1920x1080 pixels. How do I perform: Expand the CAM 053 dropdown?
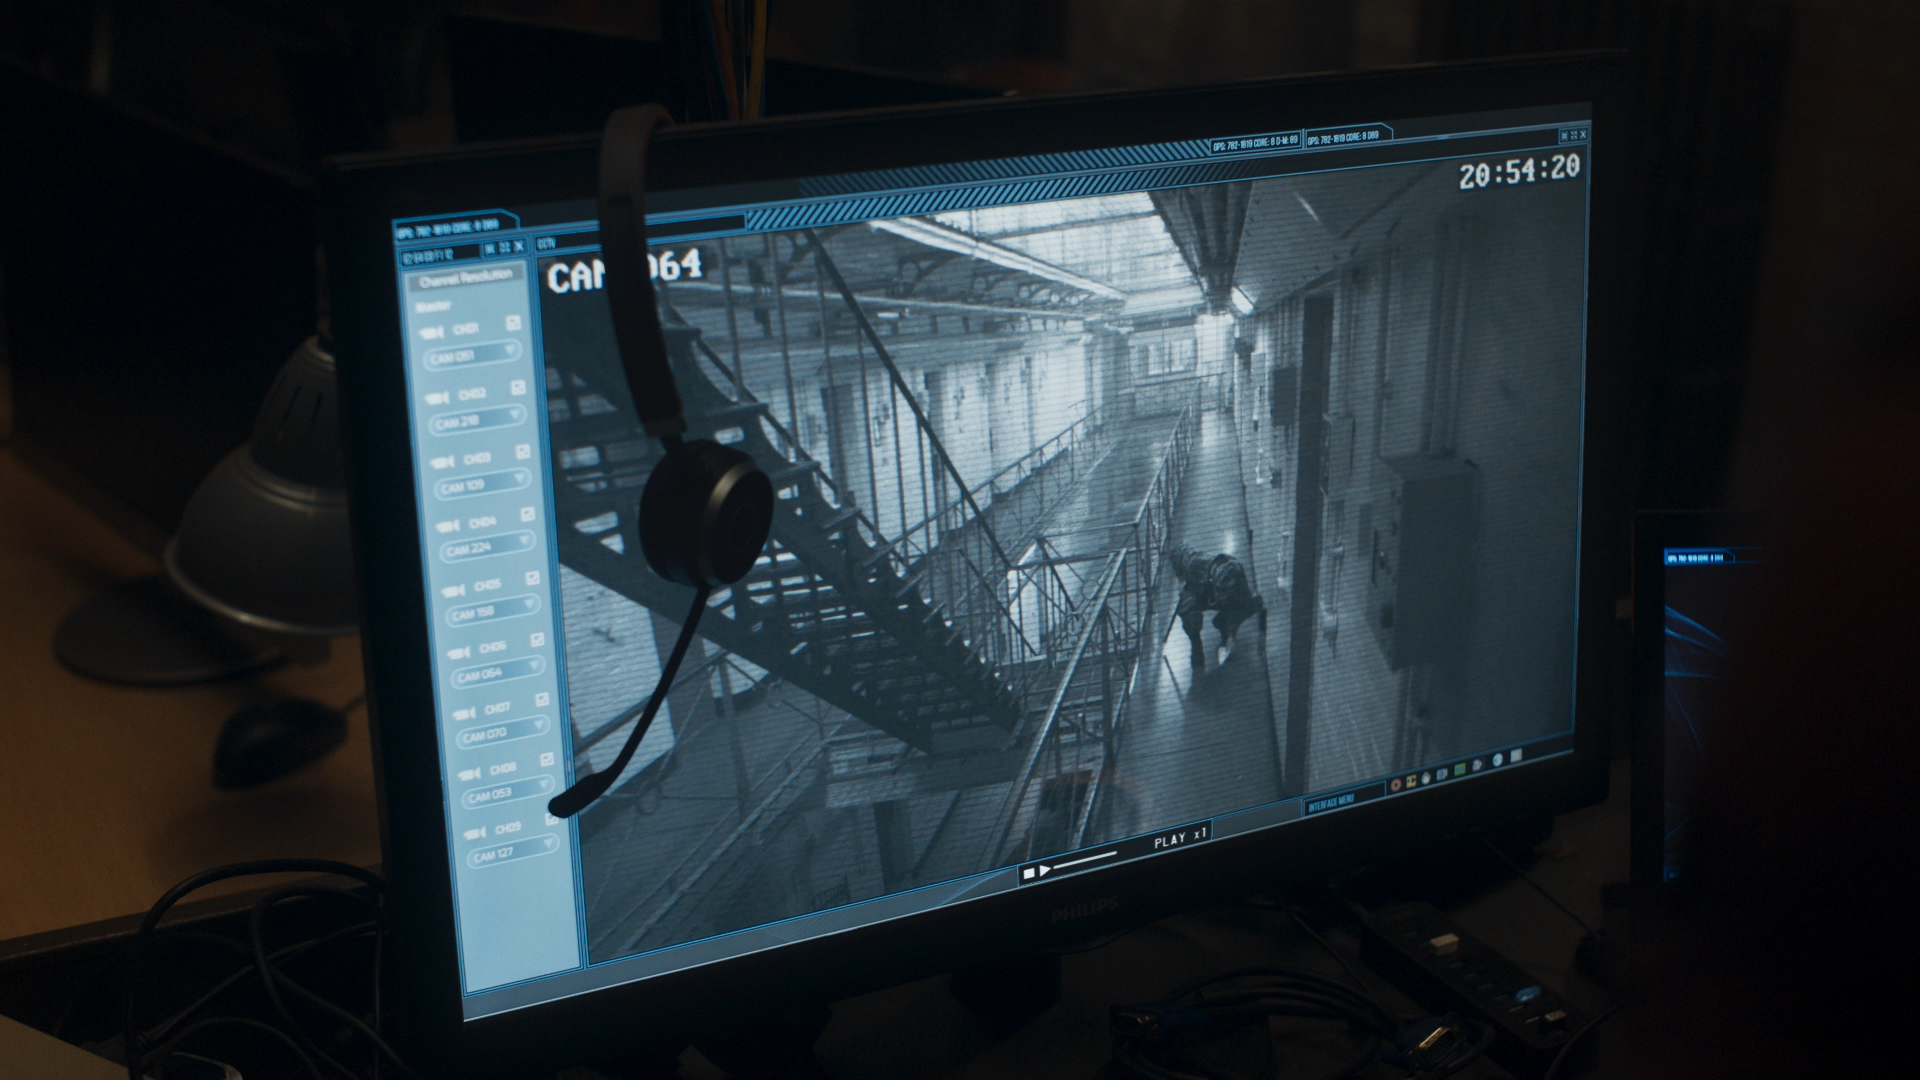(509, 793)
